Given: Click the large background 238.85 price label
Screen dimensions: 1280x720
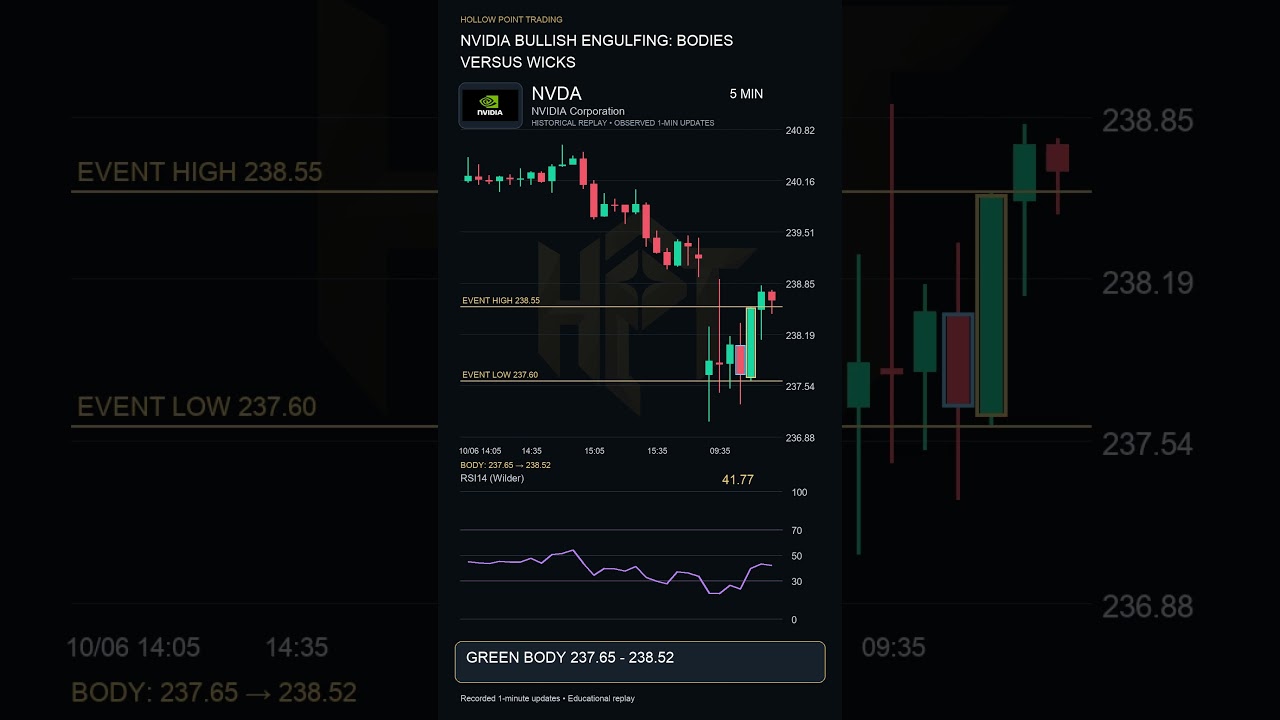Looking at the screenshot, I should (1148, 121).
